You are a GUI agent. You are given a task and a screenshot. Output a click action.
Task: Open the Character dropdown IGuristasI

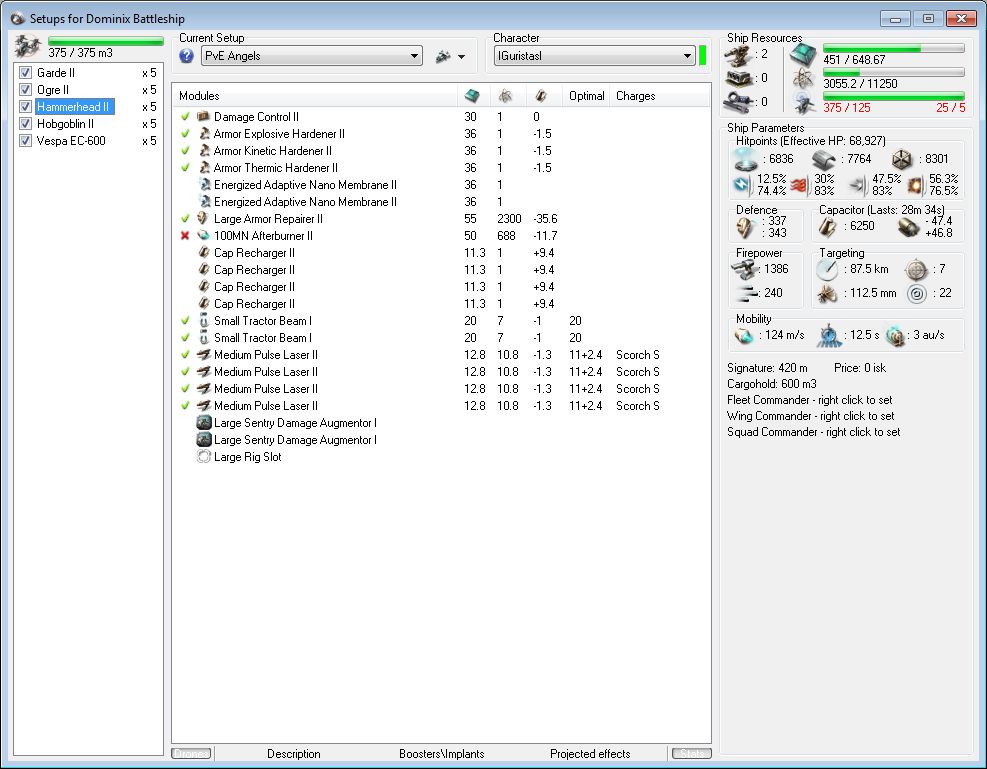coord(595,56)
